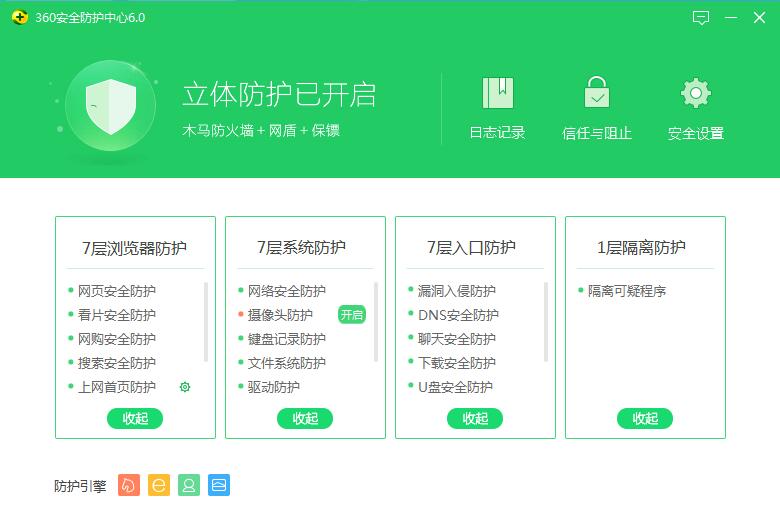Select DNS安全防护 item
This screenshot has height=520, width=780.
click(458, 314)
